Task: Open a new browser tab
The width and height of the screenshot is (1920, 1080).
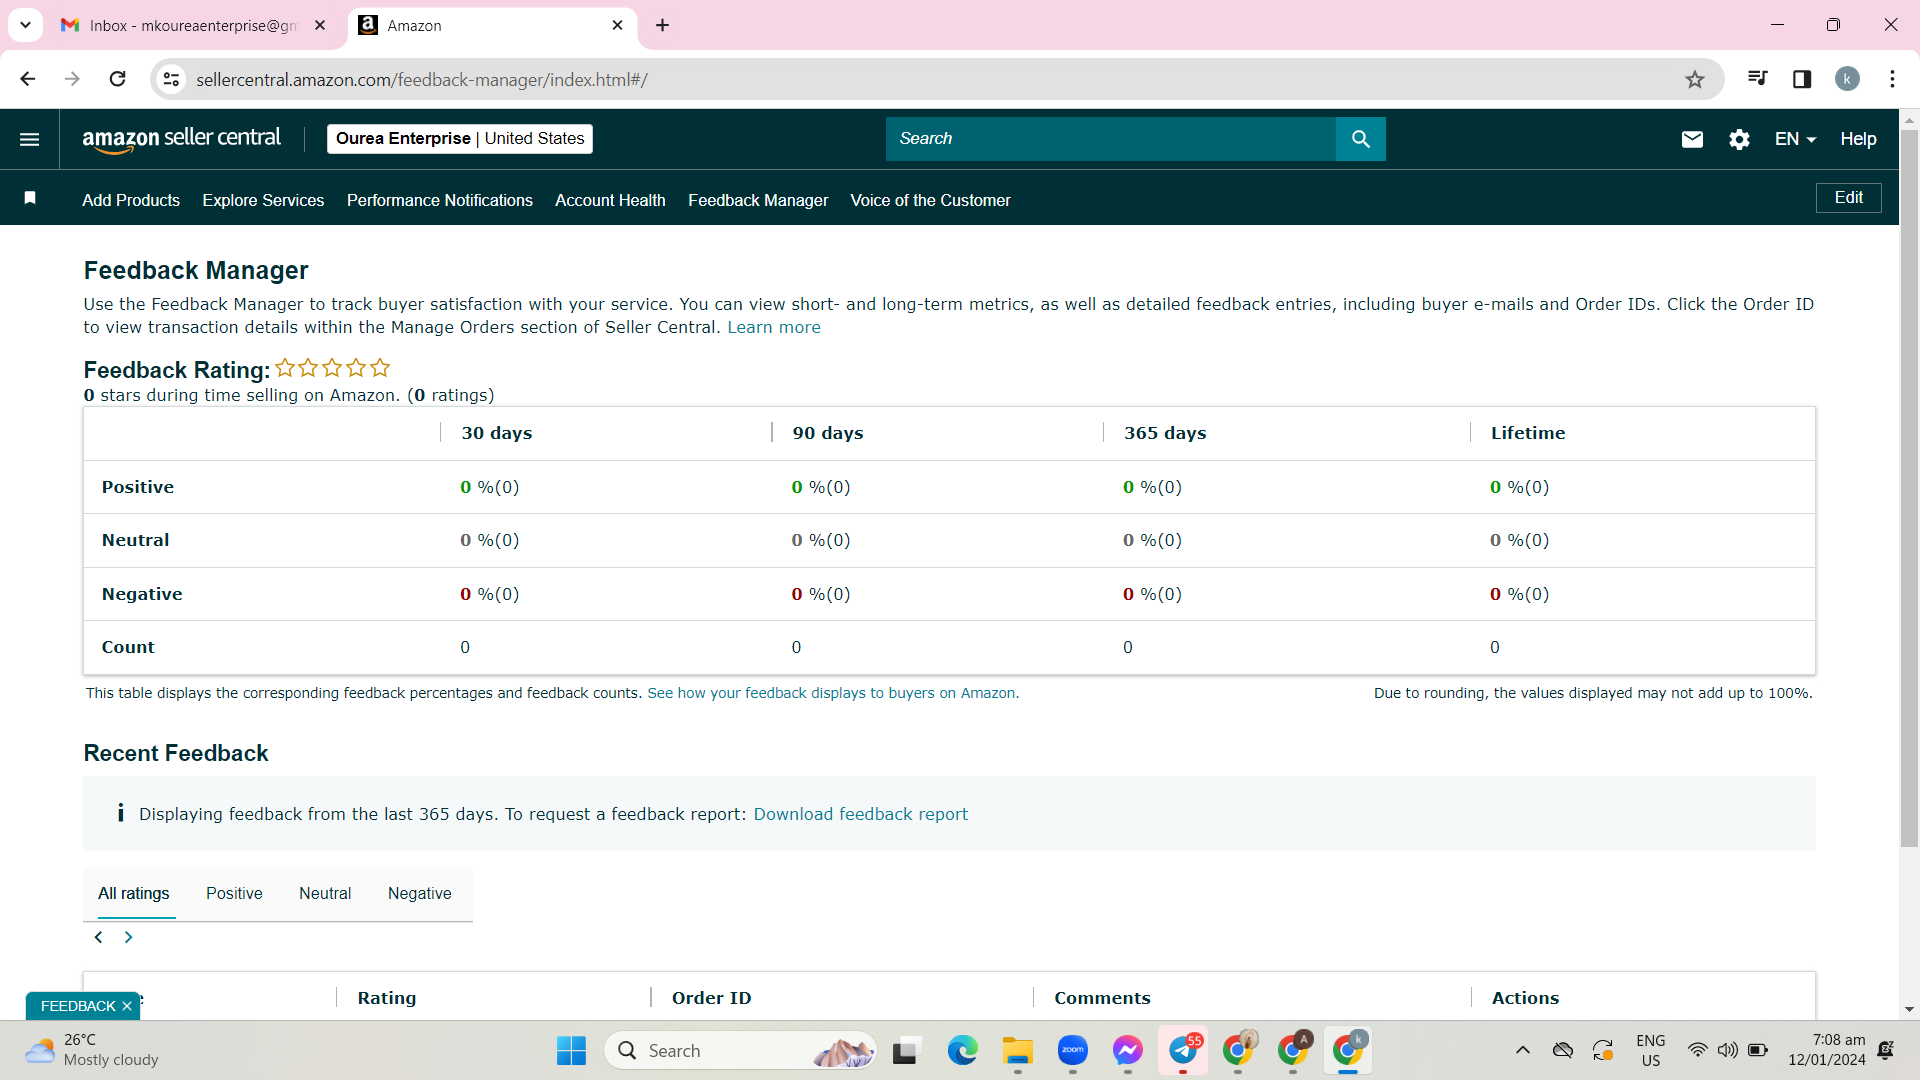Action: pos(662,25)
